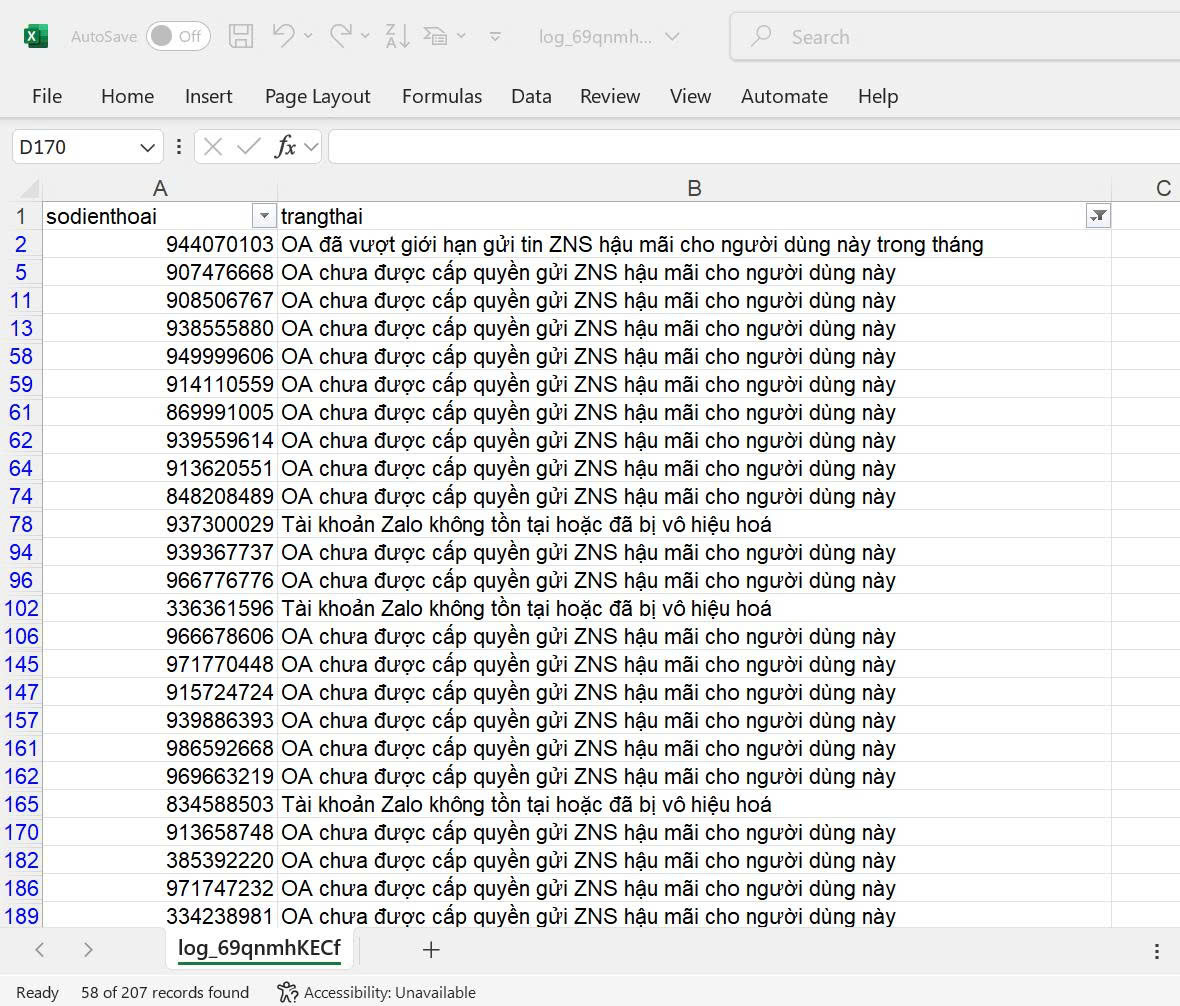Click 58 of 207 records found text
1180x1006 pixels.
click(165, 992)
